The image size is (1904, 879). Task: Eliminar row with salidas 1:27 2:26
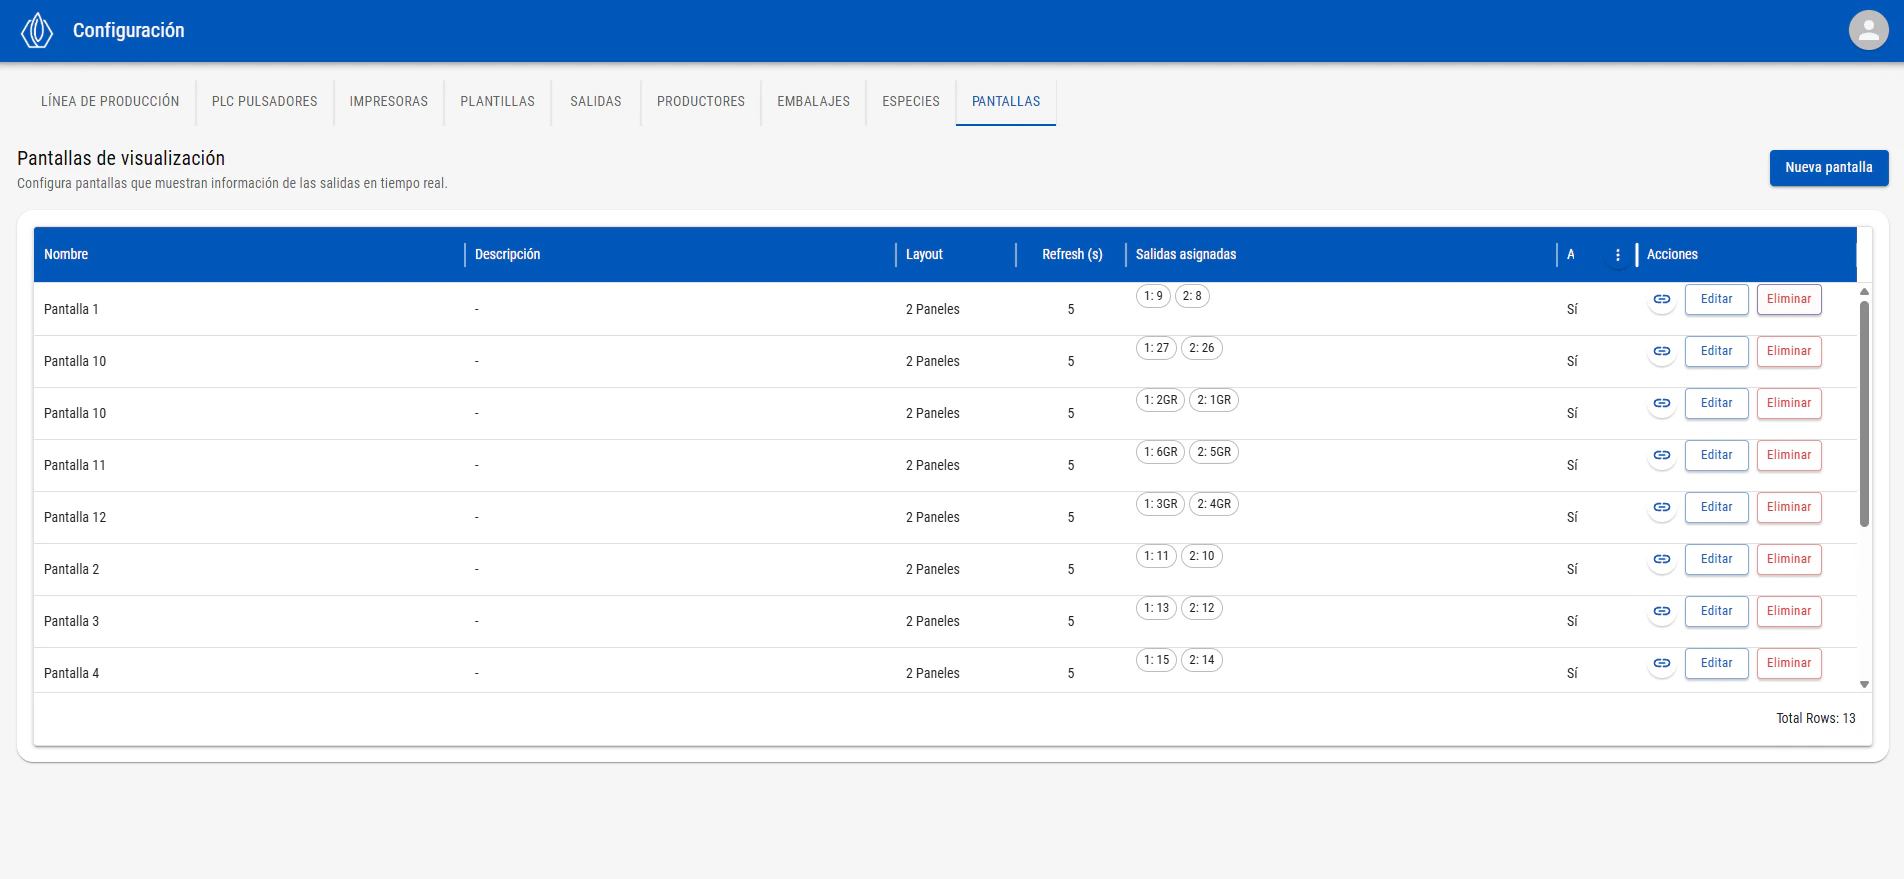pos(1789,351)
